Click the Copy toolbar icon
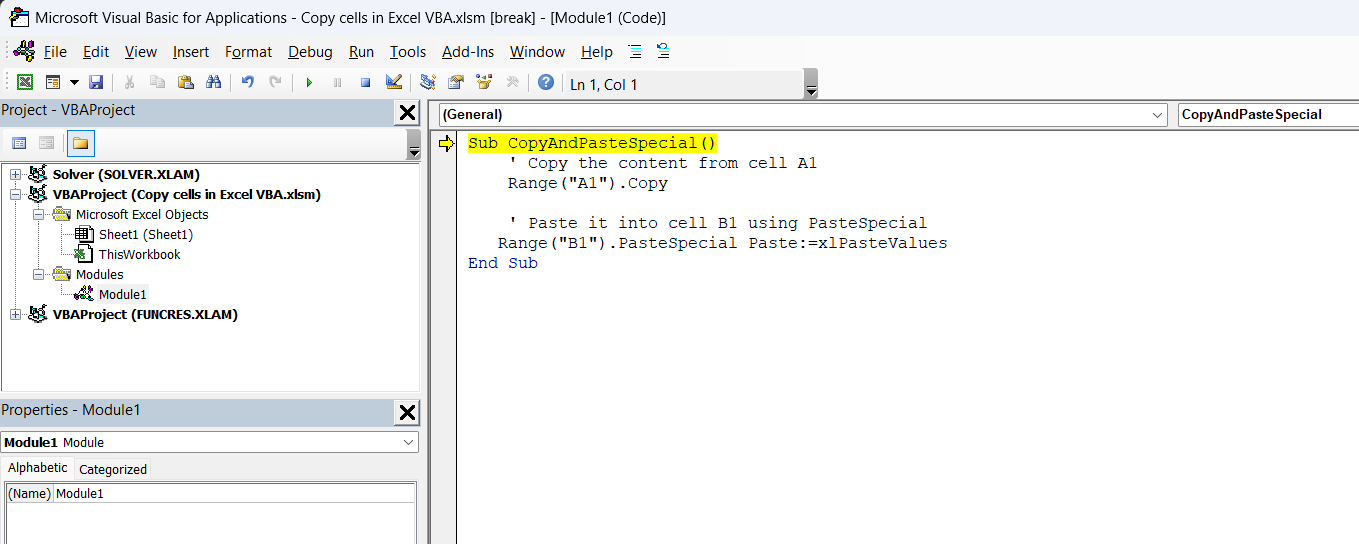The width and height of the screenshot is (1359, 544). (x=157, y=83)
